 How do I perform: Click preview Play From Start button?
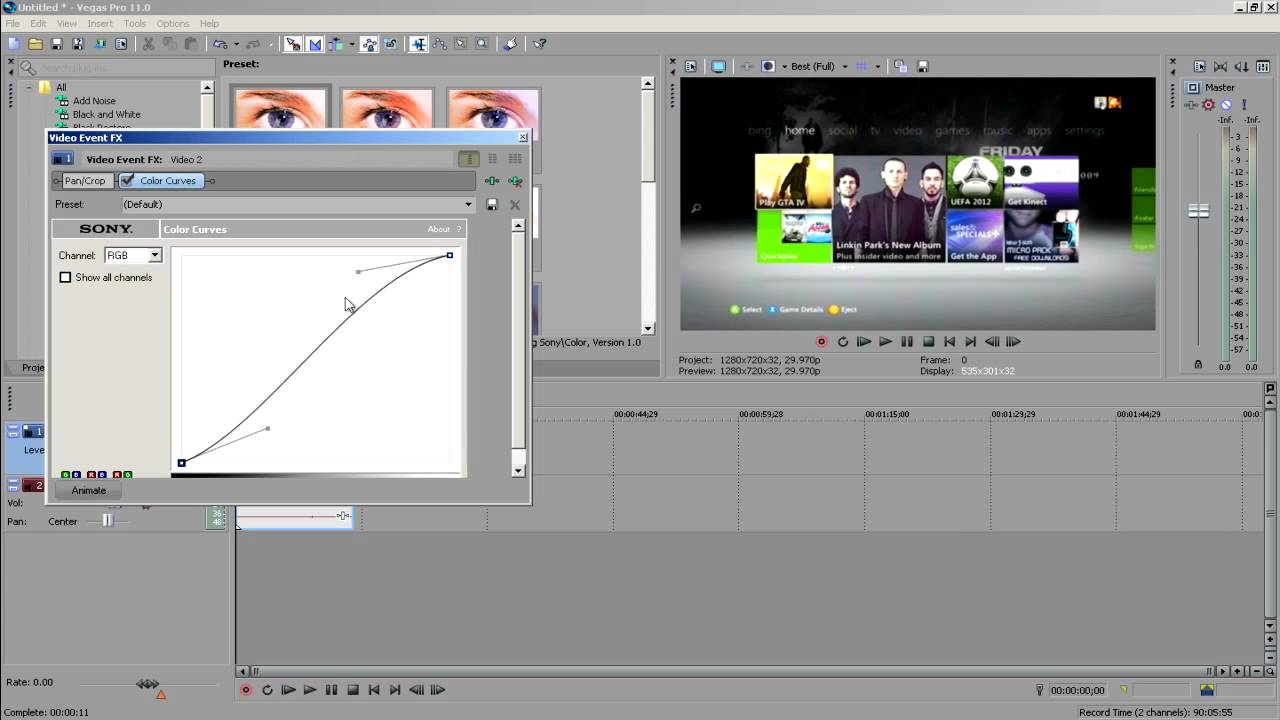tap(864, 341)
